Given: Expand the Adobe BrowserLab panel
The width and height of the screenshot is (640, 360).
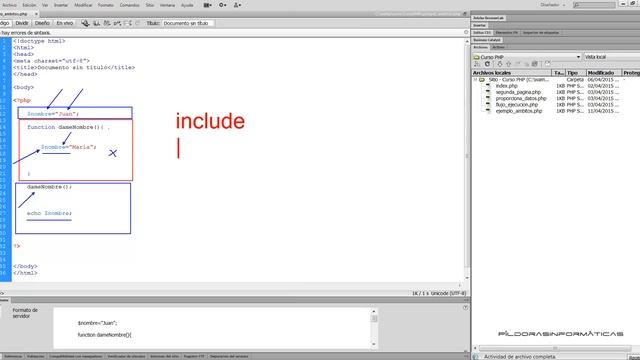Looking at the screenshot, I should coord(488,18).
